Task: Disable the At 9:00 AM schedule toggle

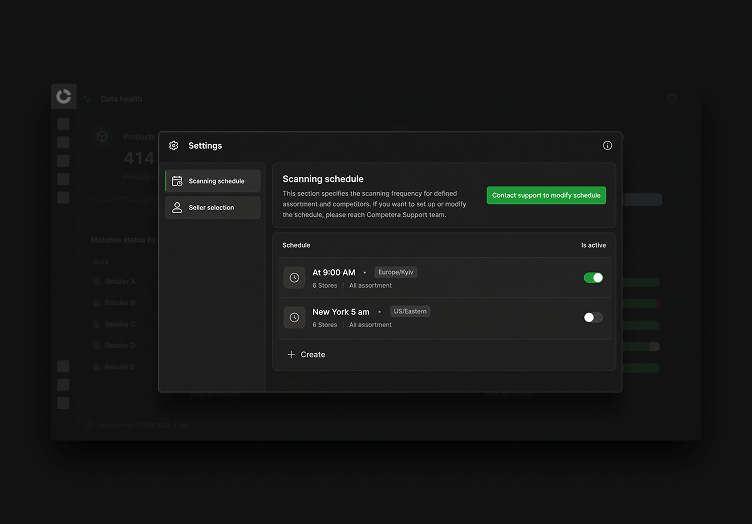Action: pyautogui.click(x=593, y=278)
